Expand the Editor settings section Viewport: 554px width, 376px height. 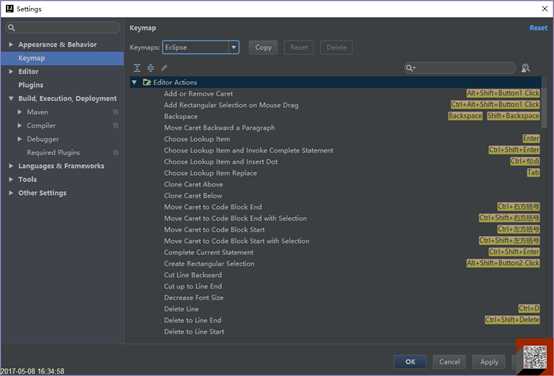coord(11,71)
